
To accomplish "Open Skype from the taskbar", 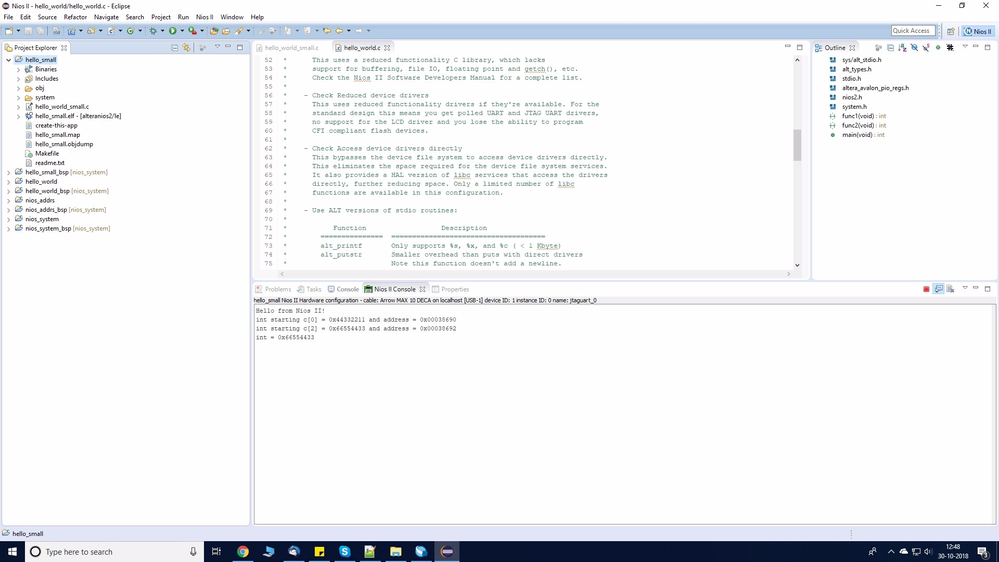I will click(x=345, y=552).
